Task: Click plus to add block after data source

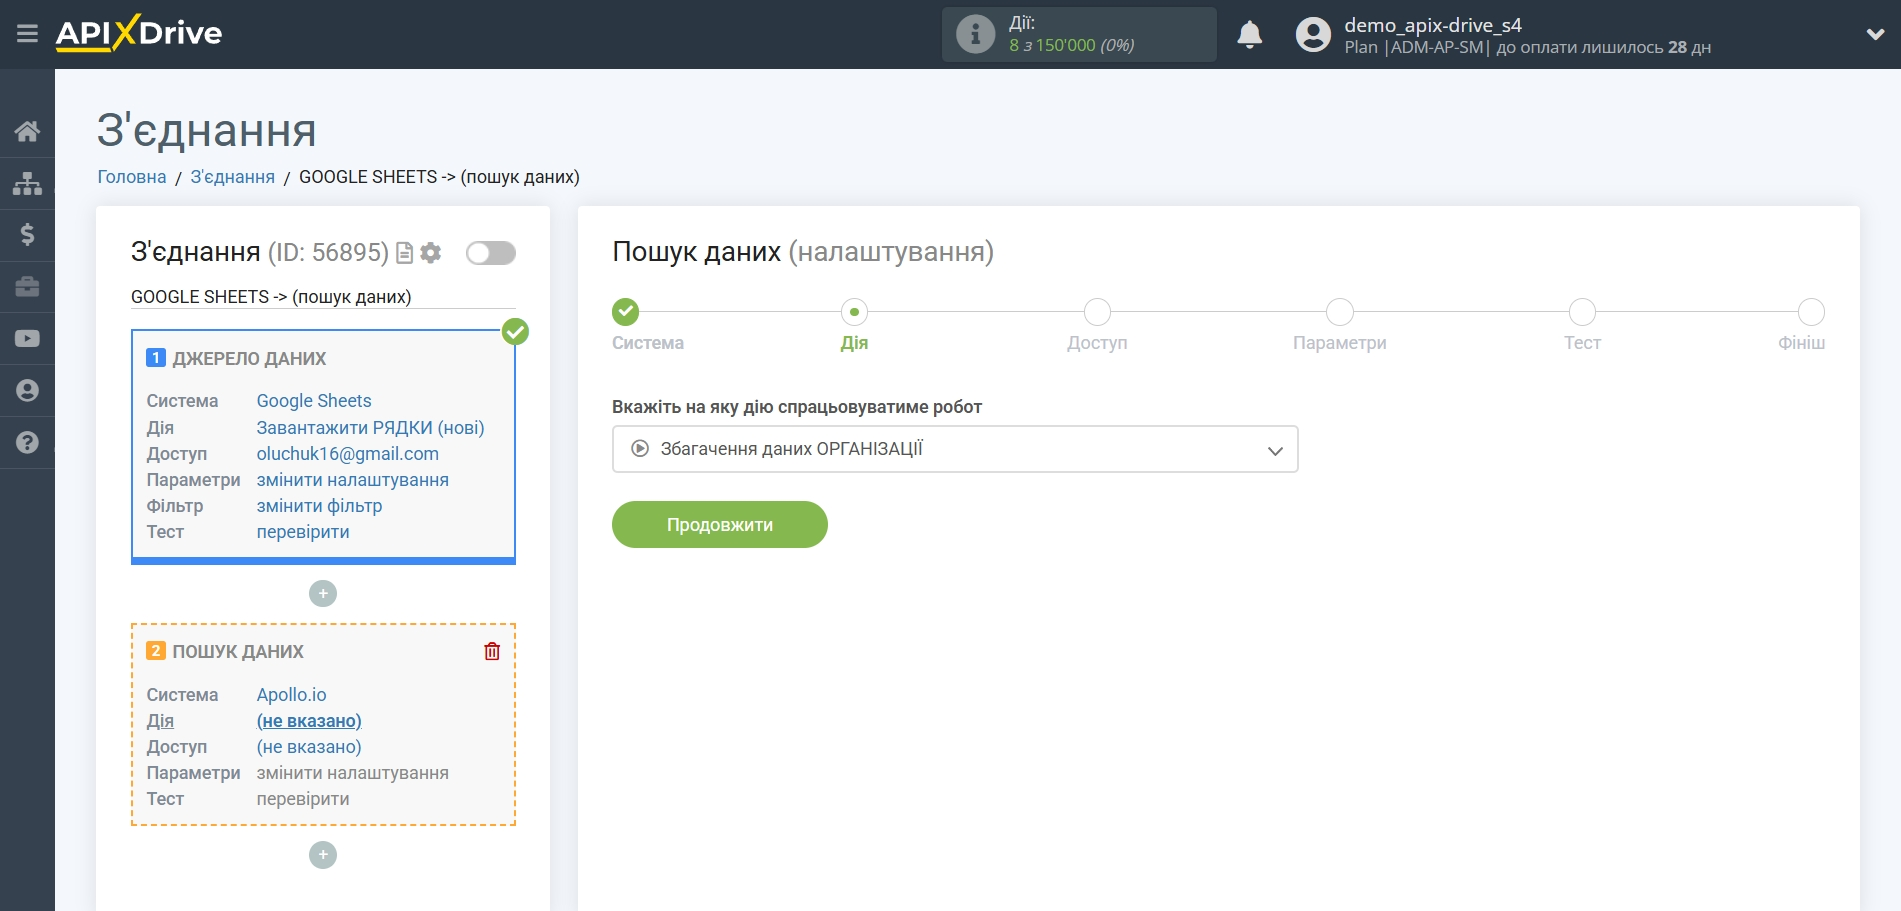Action: (x=322, y=593)
